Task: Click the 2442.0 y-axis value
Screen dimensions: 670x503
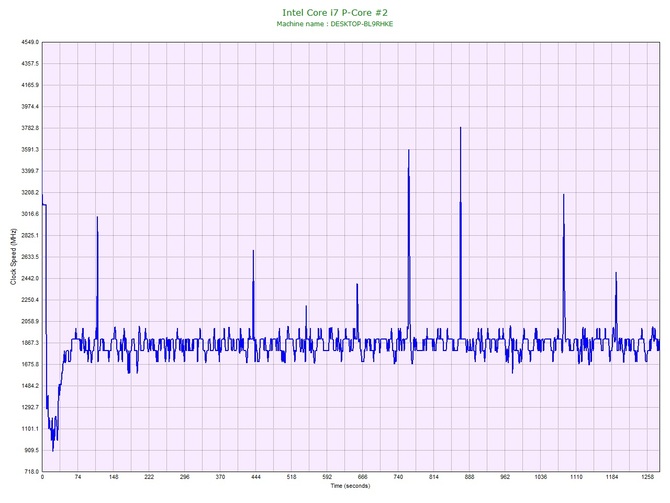Action: 30,278
